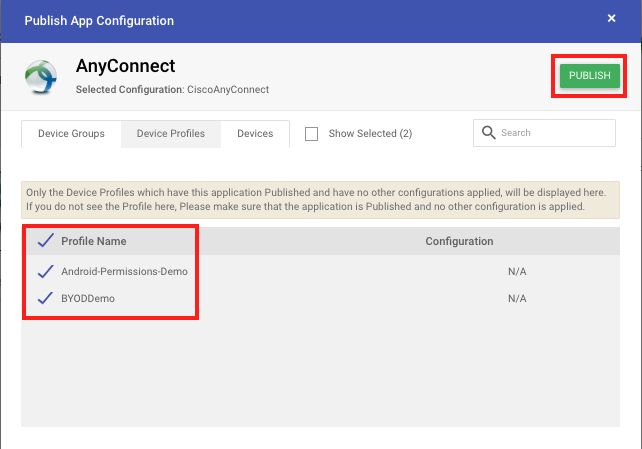Click the Show Selected (2) label
This screenshot has height=449, width=642.
coord(370,133)
